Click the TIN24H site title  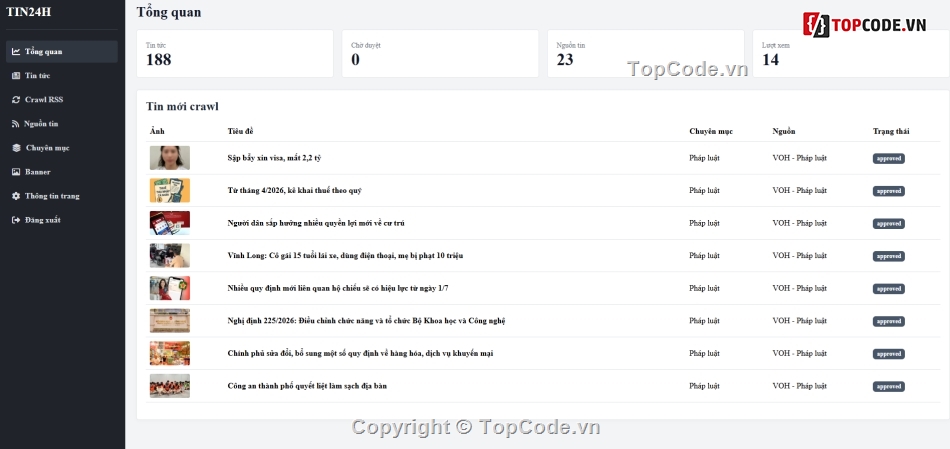(28, 12)
